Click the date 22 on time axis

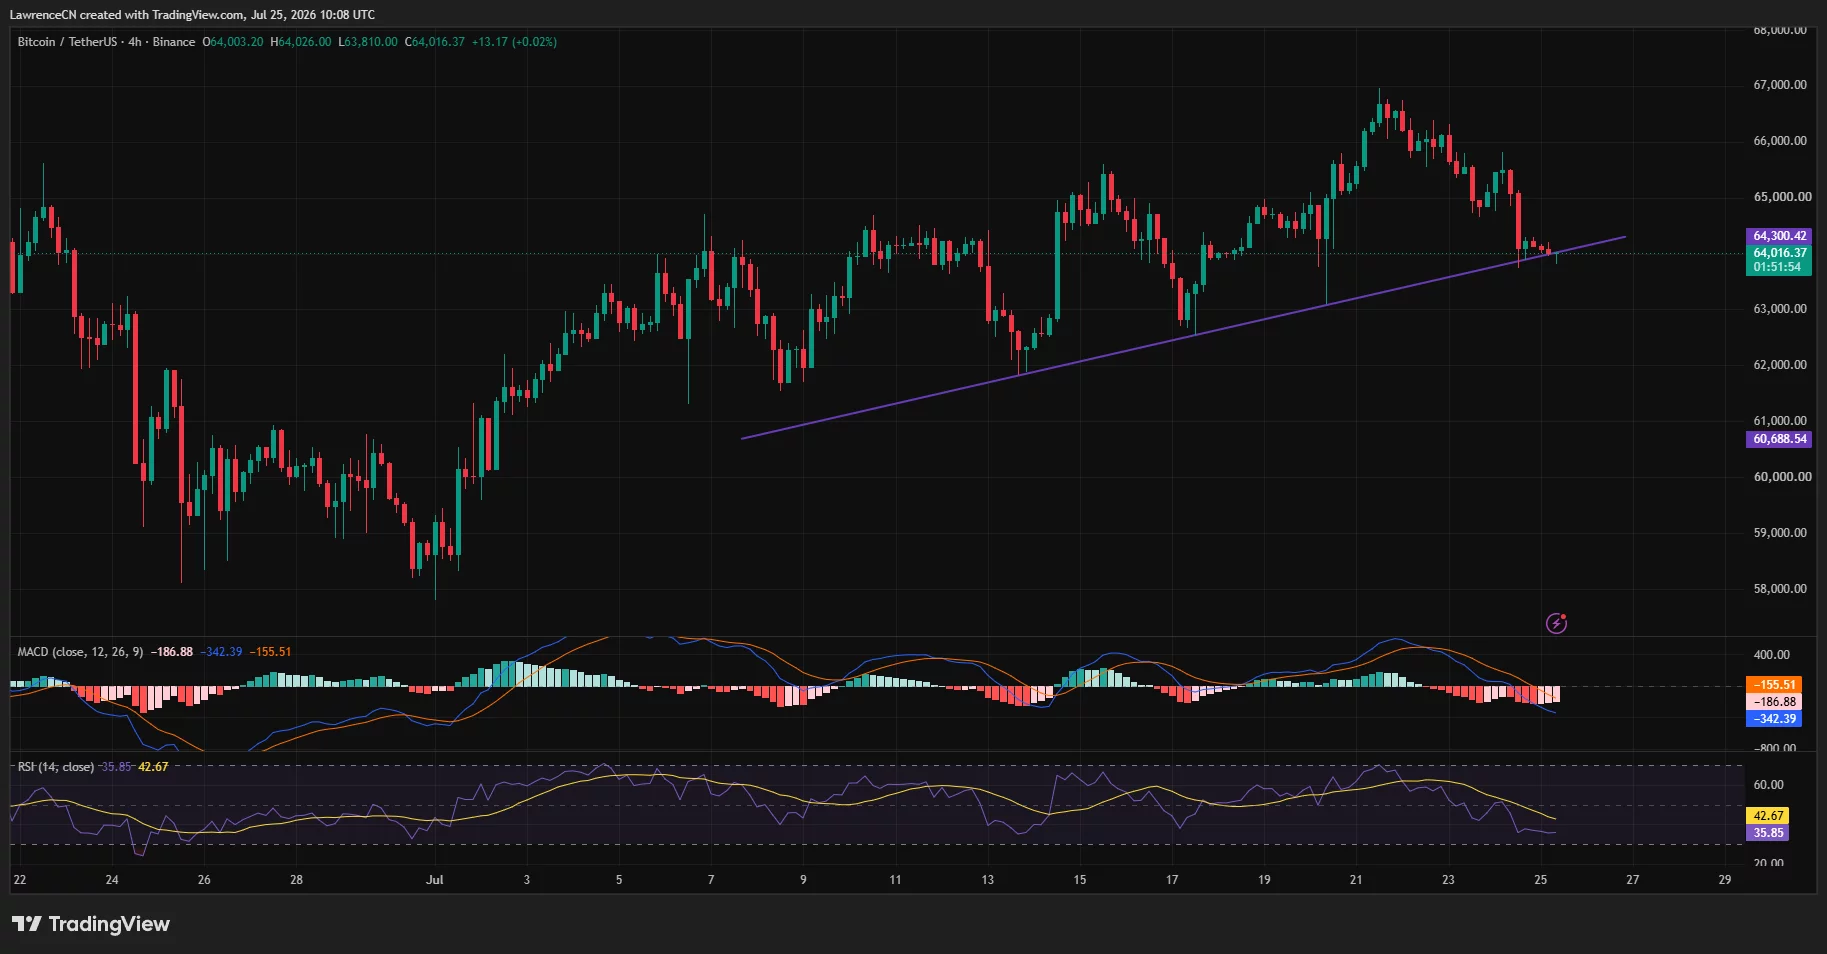pos(20,880)
